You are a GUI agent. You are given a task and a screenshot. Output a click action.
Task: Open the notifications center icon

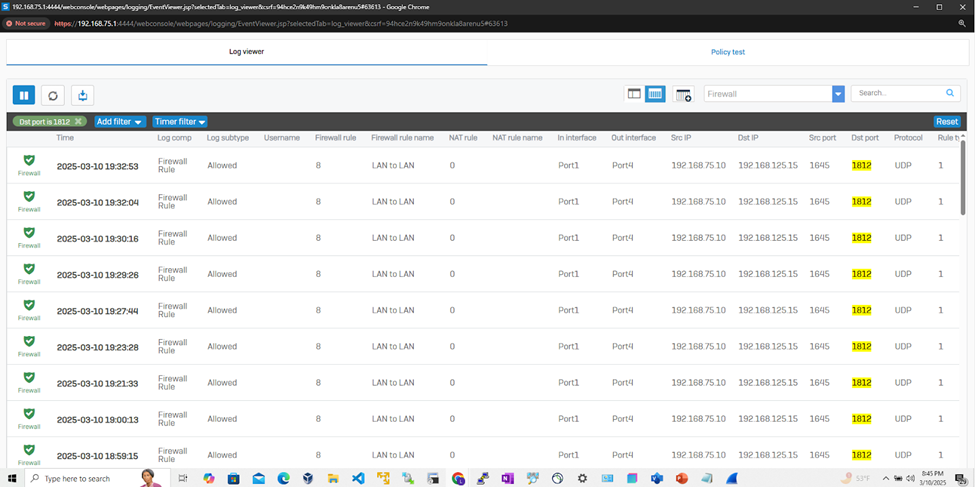click(x=959, y=478)
